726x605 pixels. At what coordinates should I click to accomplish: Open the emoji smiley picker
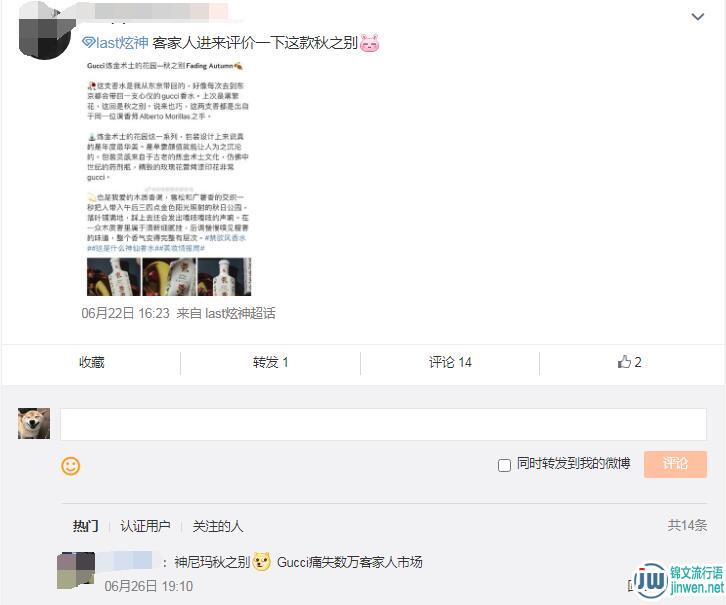pos(70,466)
